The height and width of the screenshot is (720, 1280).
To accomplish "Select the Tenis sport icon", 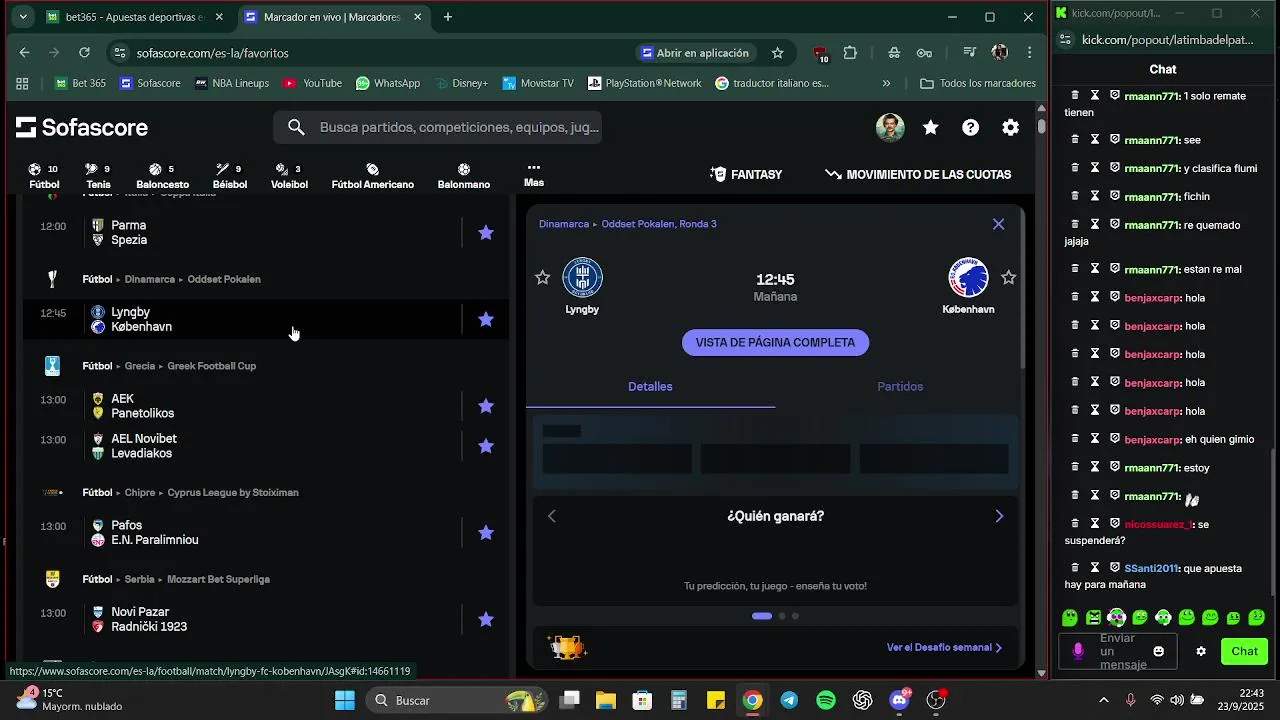I will [98, 176].
